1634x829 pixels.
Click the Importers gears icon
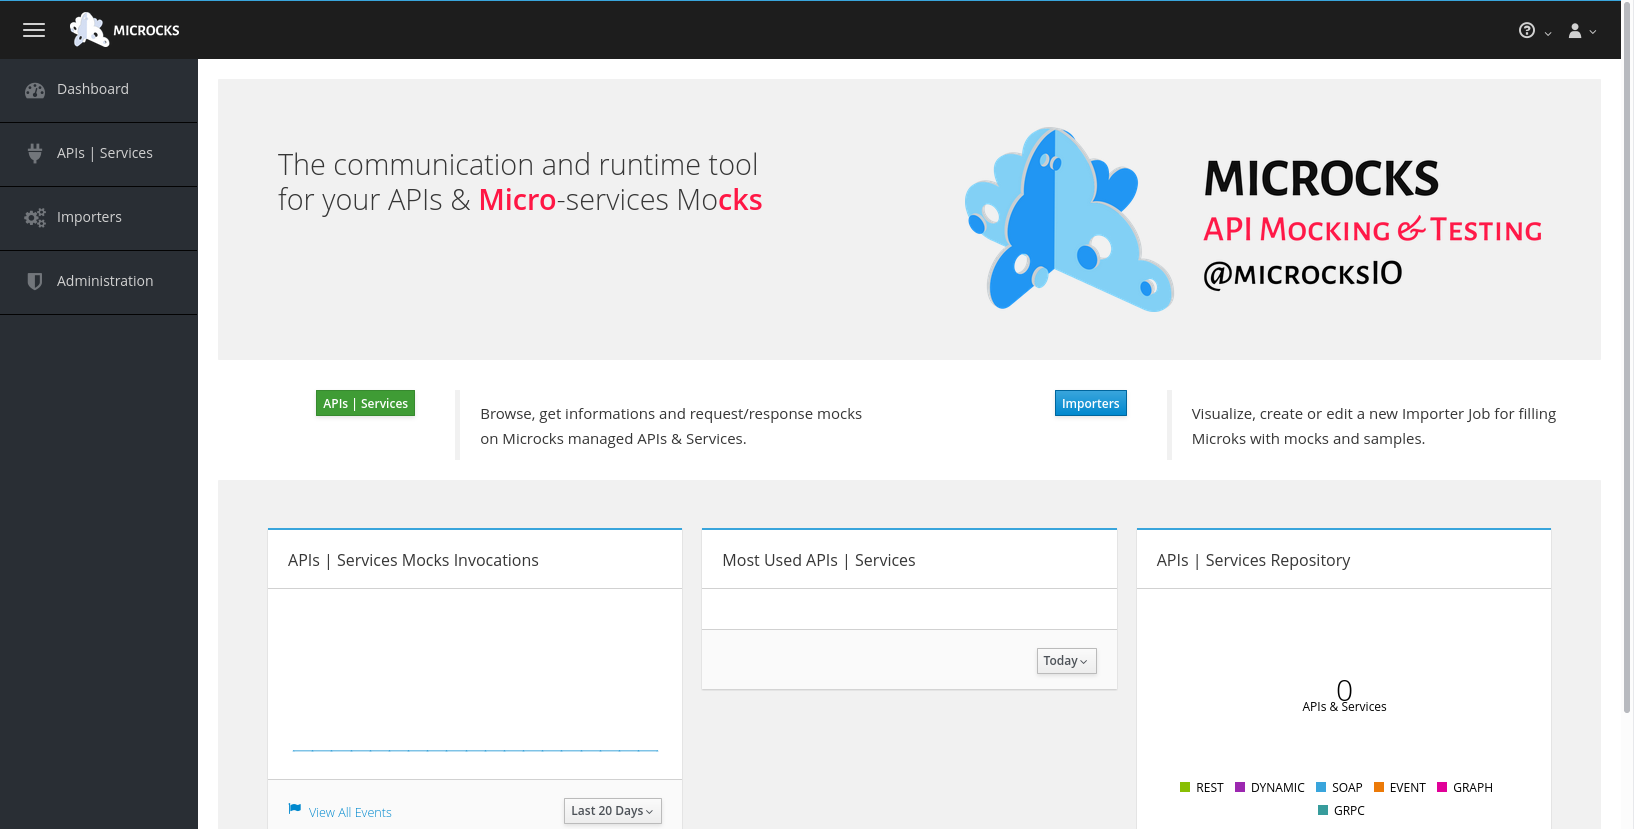tap(35, 217)
